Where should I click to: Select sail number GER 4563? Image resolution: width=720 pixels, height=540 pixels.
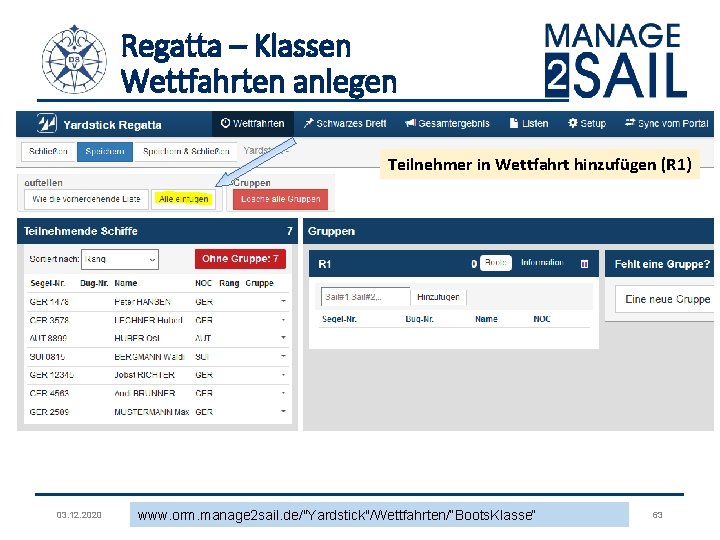pos(49,394)
